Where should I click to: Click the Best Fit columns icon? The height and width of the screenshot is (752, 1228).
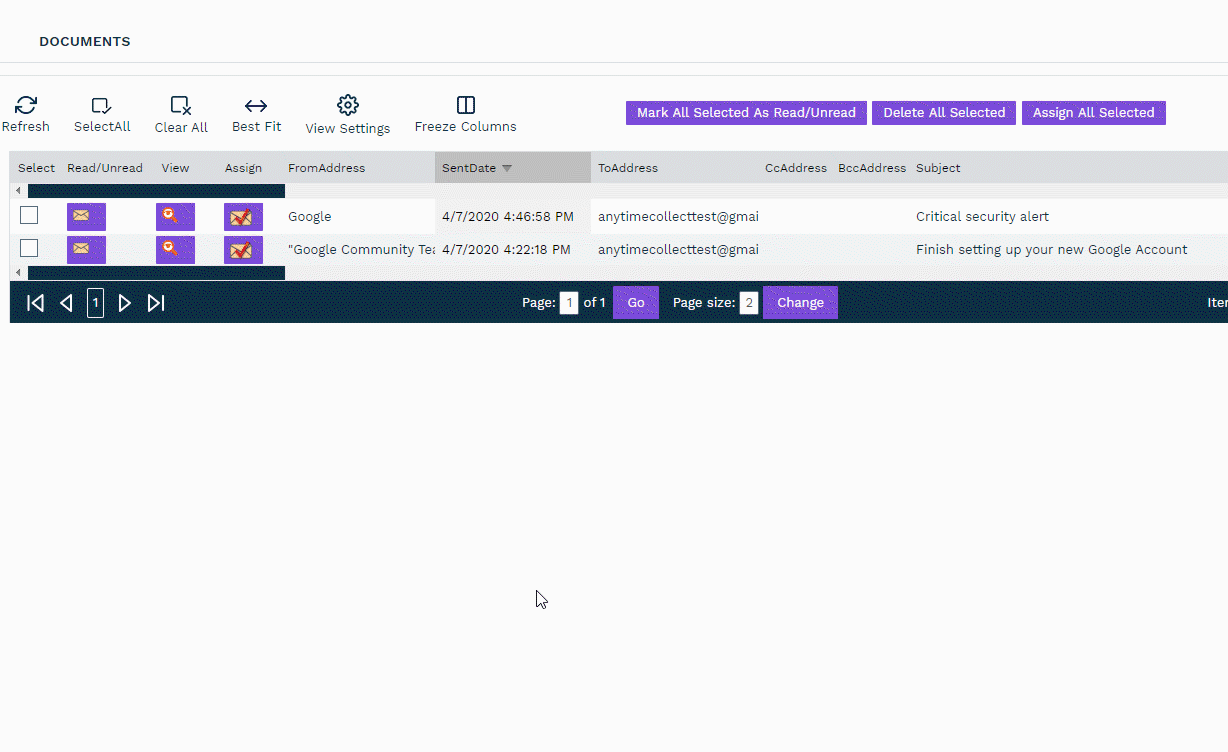pyautogui.click(x=256, y=105)
